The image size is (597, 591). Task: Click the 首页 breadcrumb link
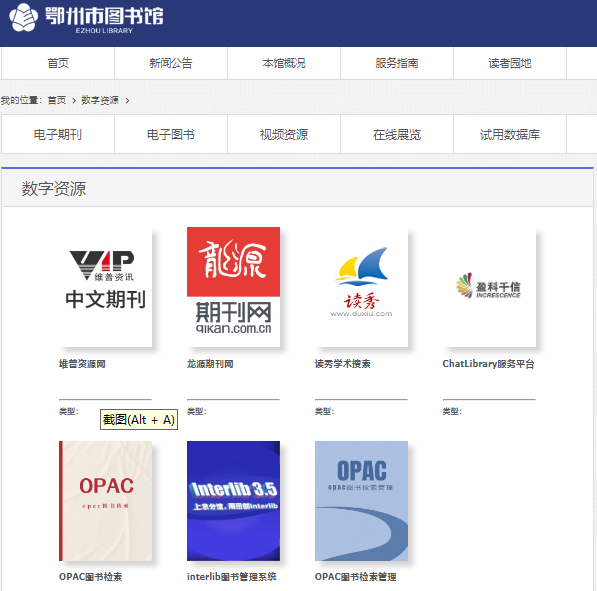[x=57, y=100]
